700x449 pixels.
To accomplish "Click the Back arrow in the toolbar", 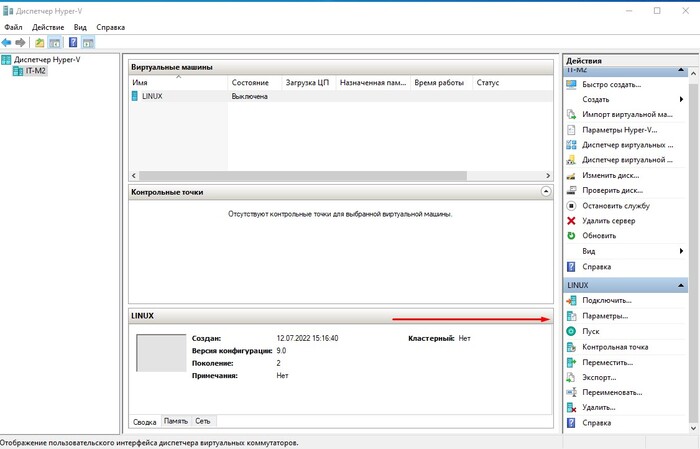I will (x=6, y=43).
